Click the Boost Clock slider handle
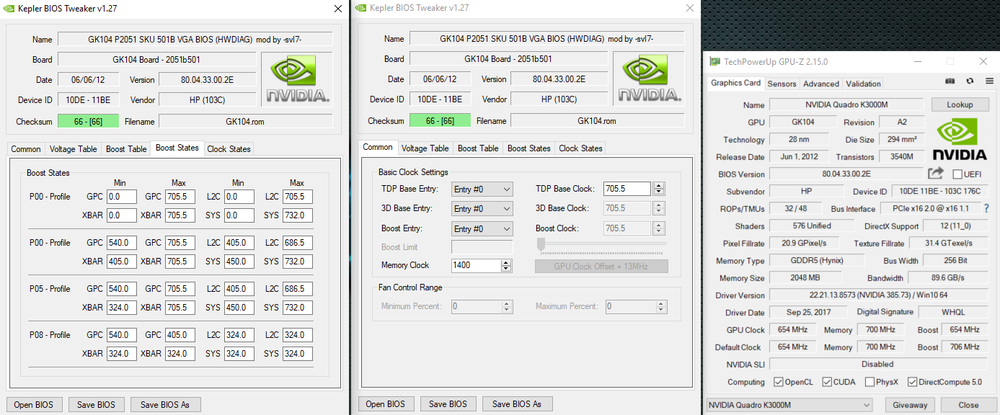1000x415 pixels. point(542,243)
